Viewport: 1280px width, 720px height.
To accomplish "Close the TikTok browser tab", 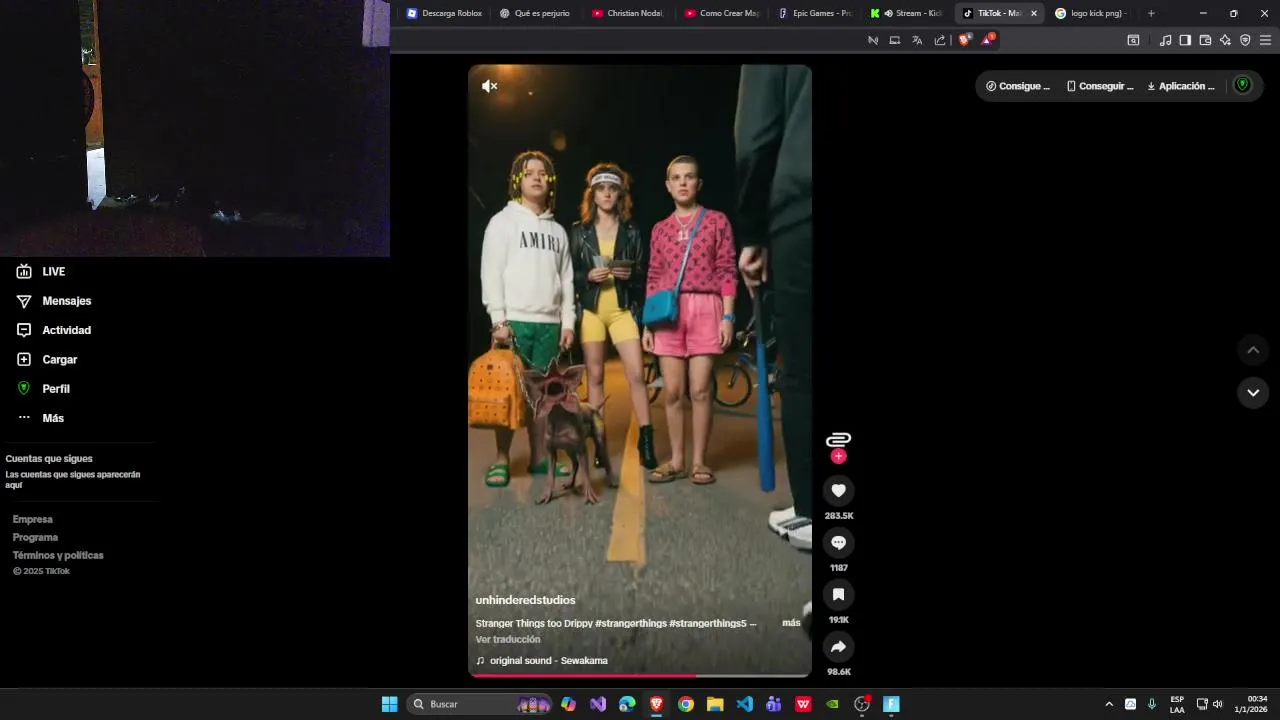I will (x=1034, y=13).
